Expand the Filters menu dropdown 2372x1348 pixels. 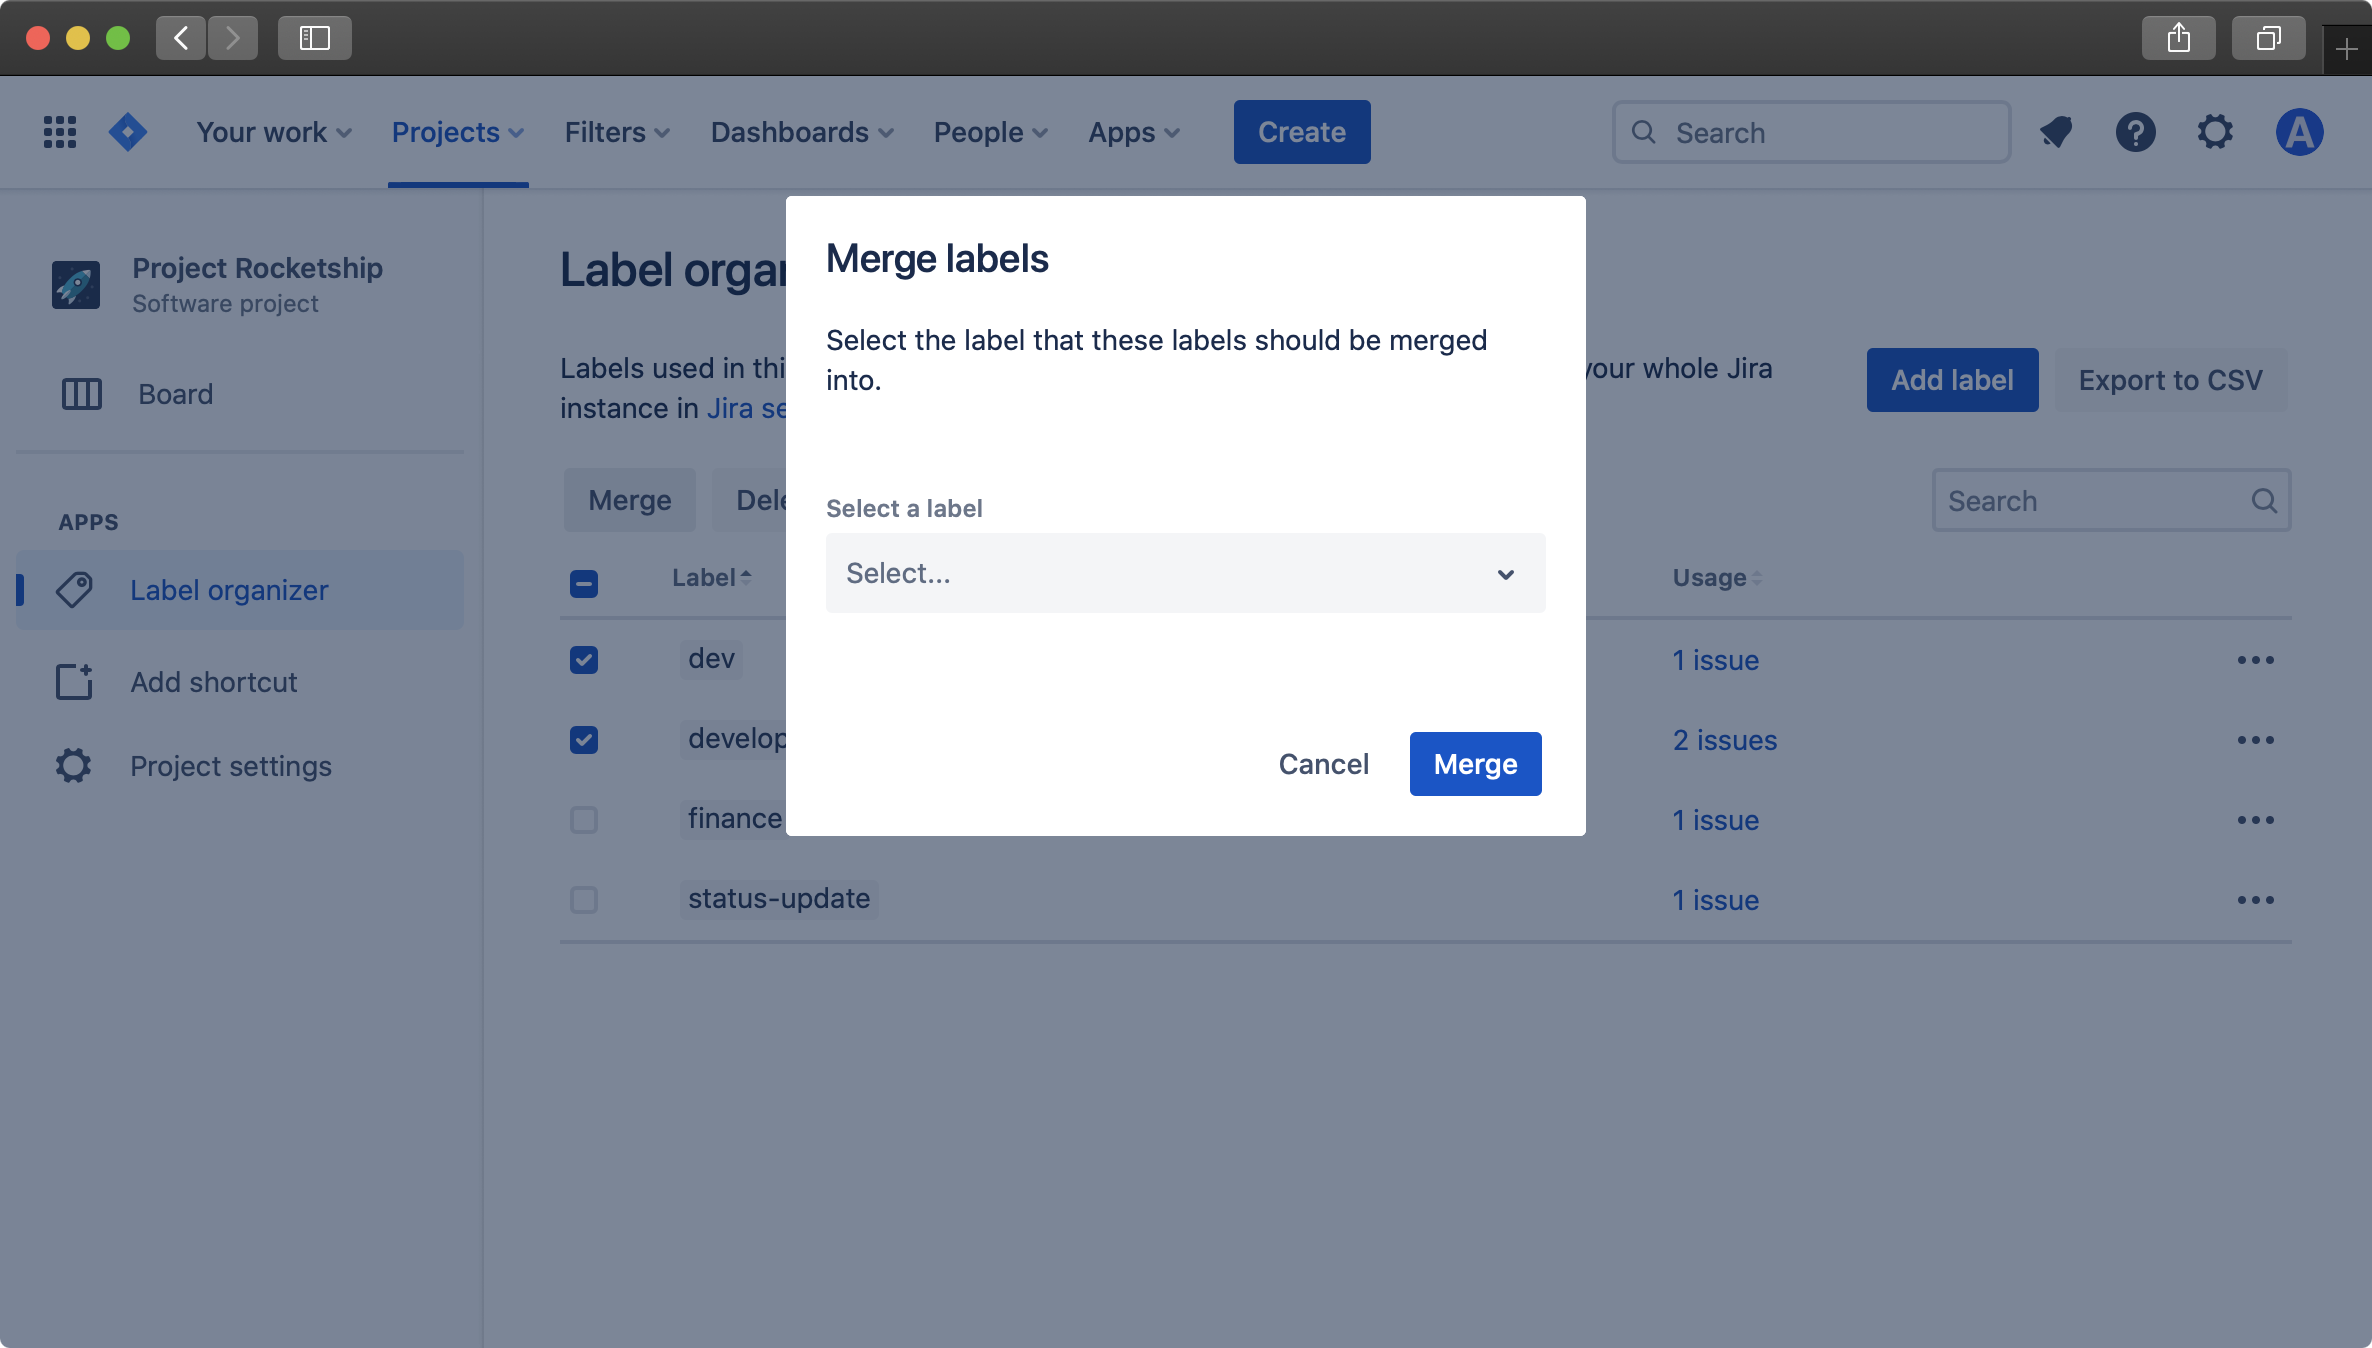(x=617, y=132)
